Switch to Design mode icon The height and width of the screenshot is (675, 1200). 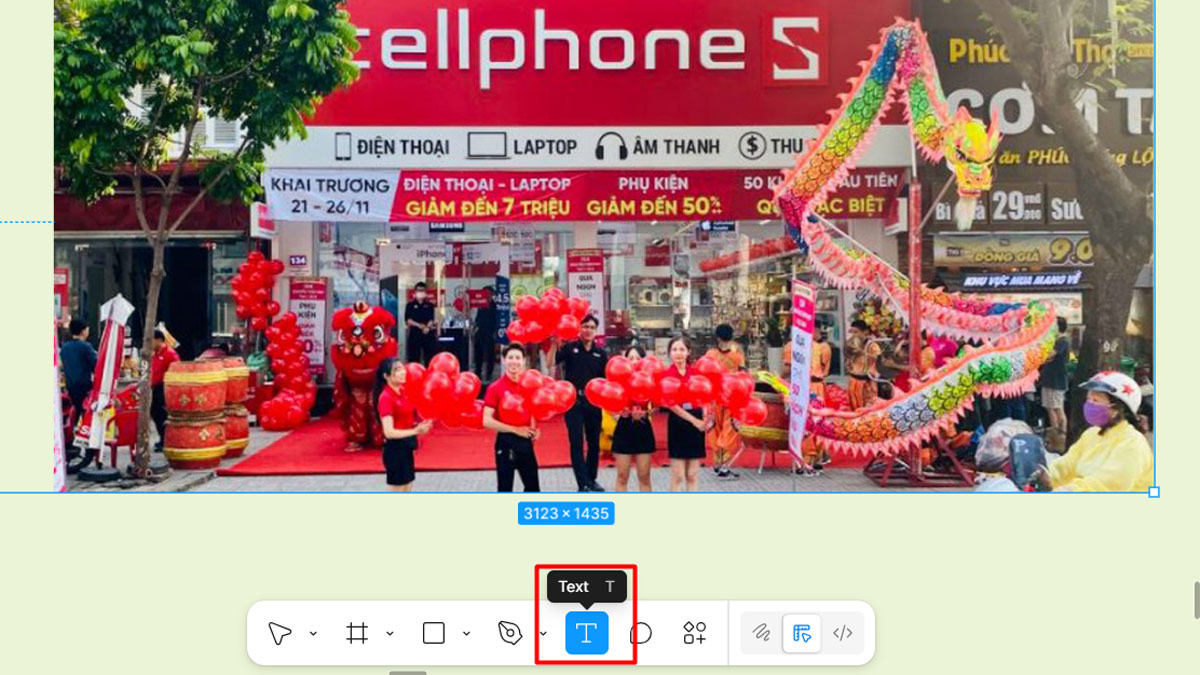(802, 633)
